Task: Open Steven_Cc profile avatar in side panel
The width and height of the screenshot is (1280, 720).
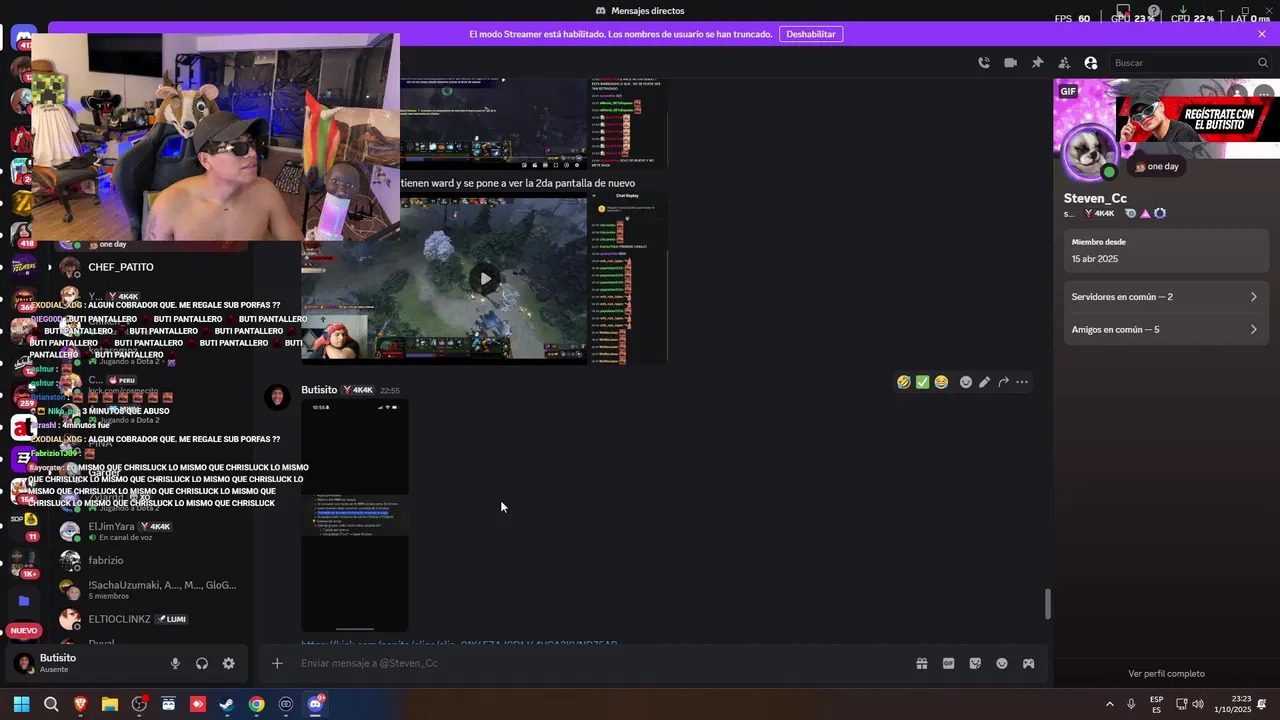Action: [x=1090, y=152]
